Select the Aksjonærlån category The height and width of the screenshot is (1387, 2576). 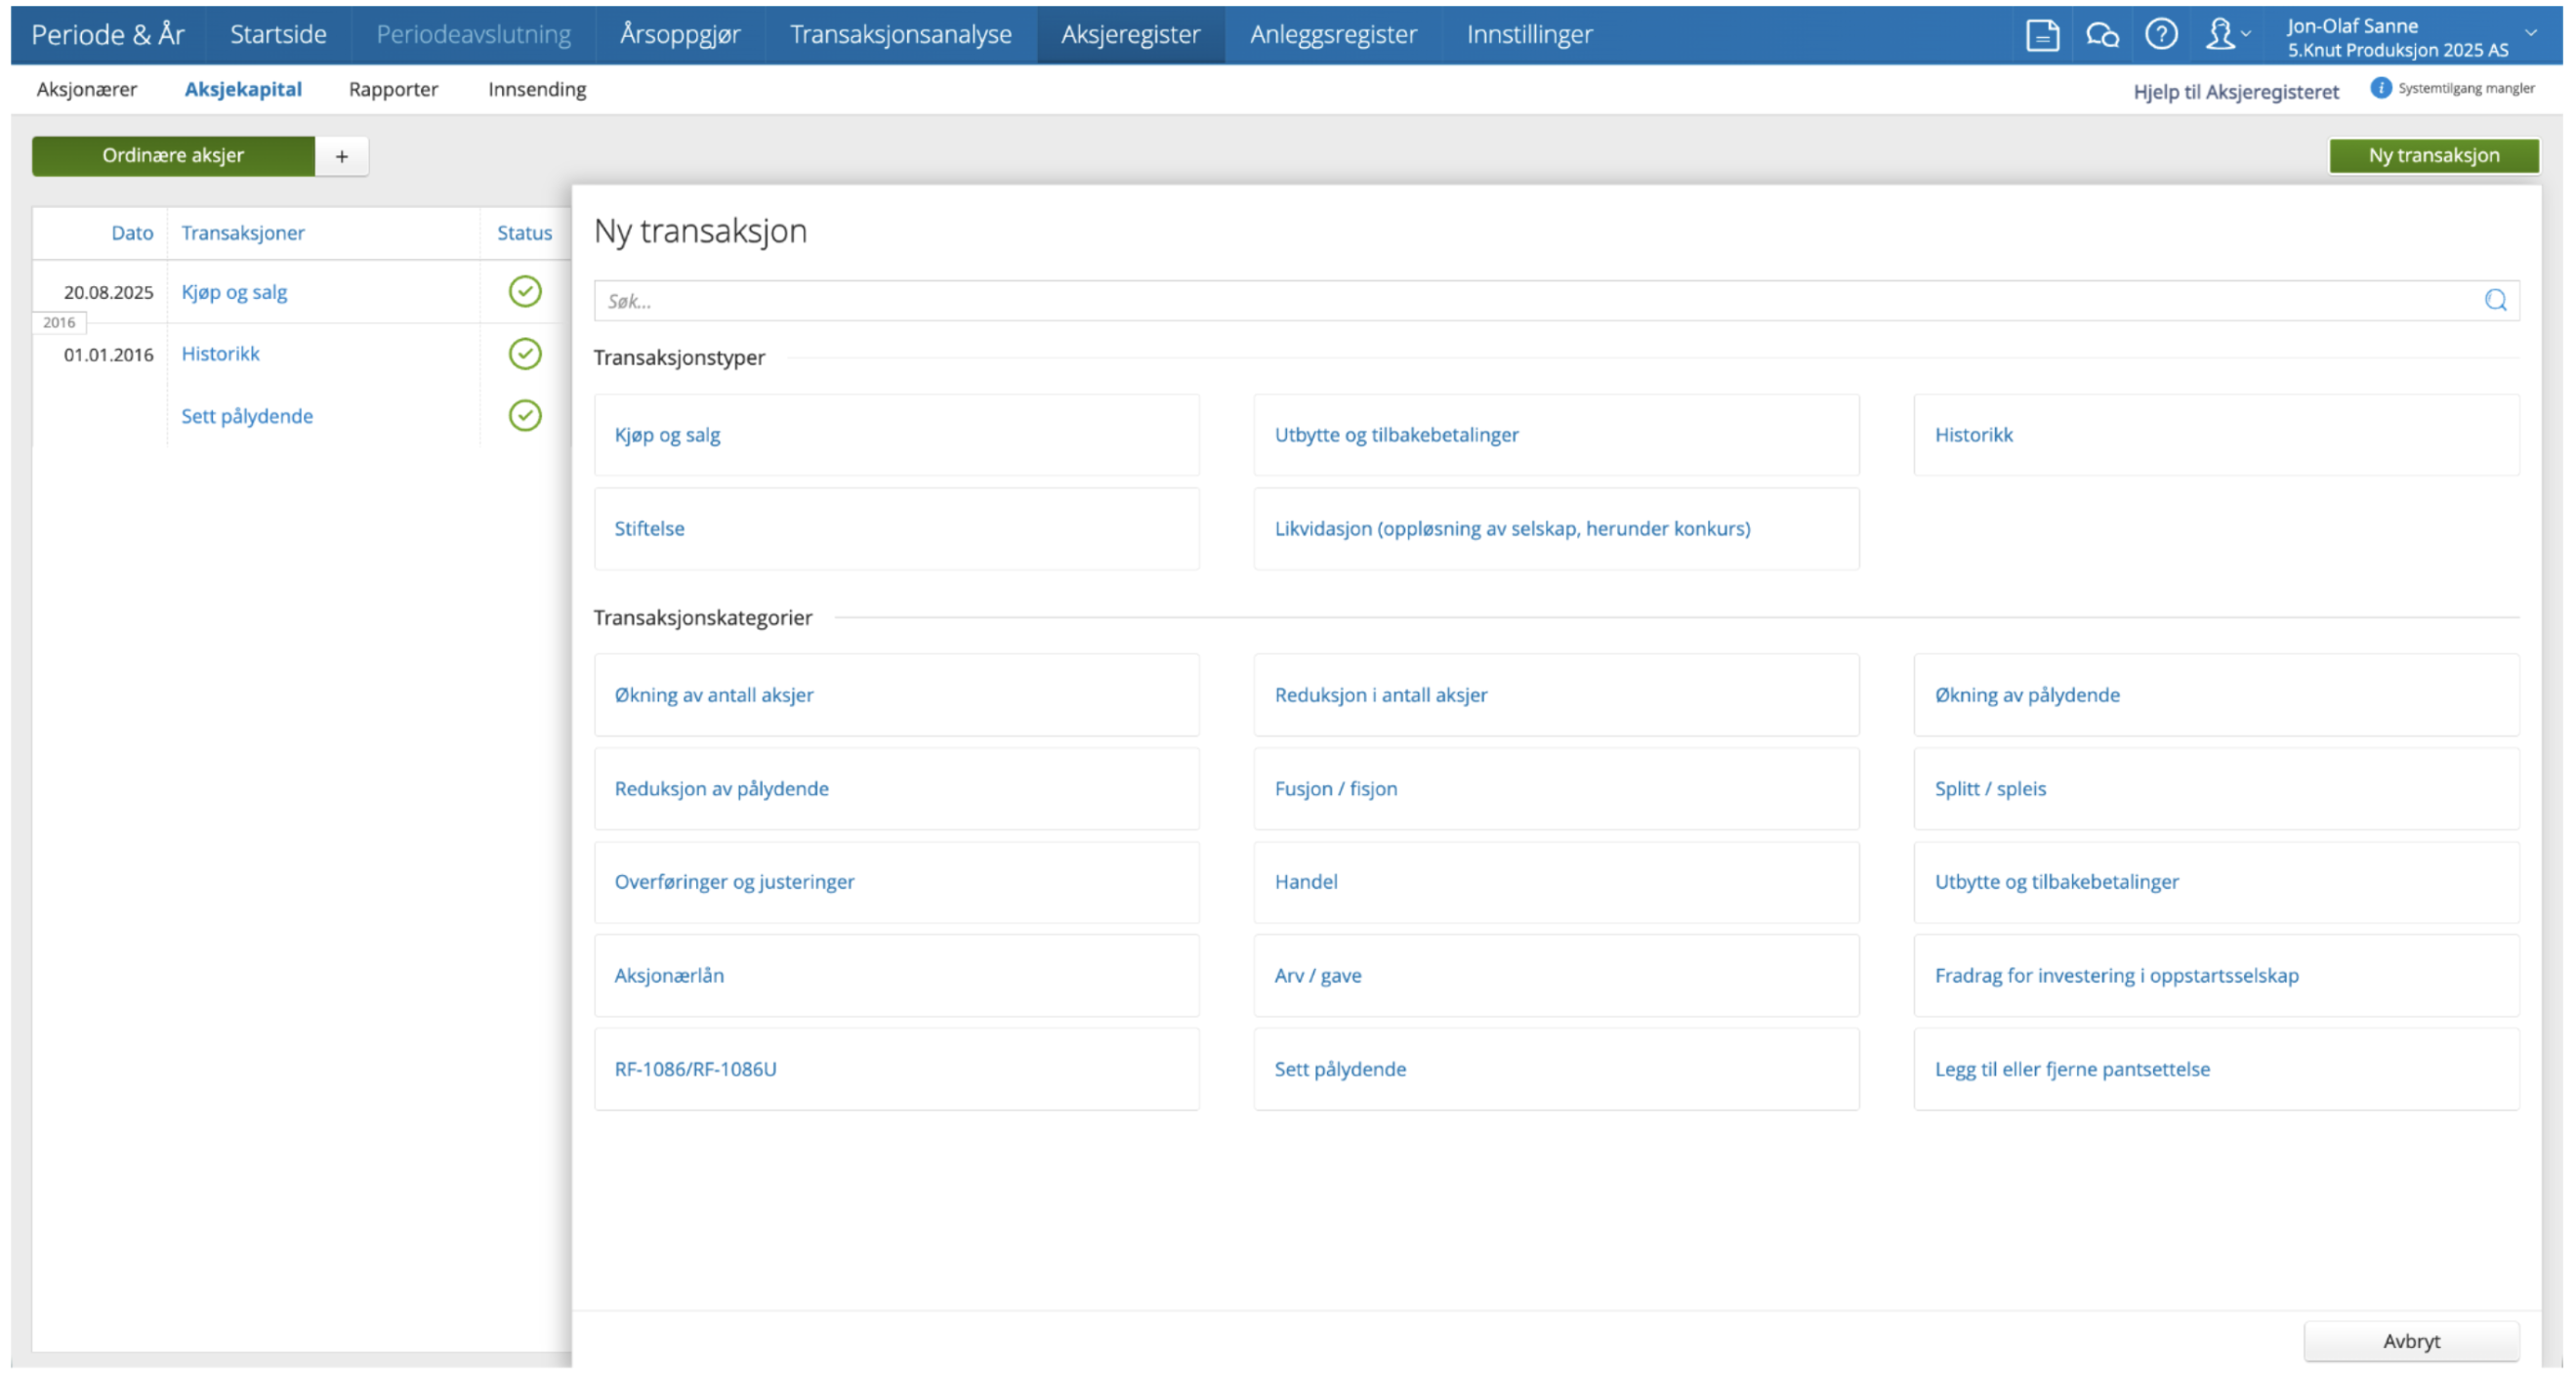click(x=896, y=976)
